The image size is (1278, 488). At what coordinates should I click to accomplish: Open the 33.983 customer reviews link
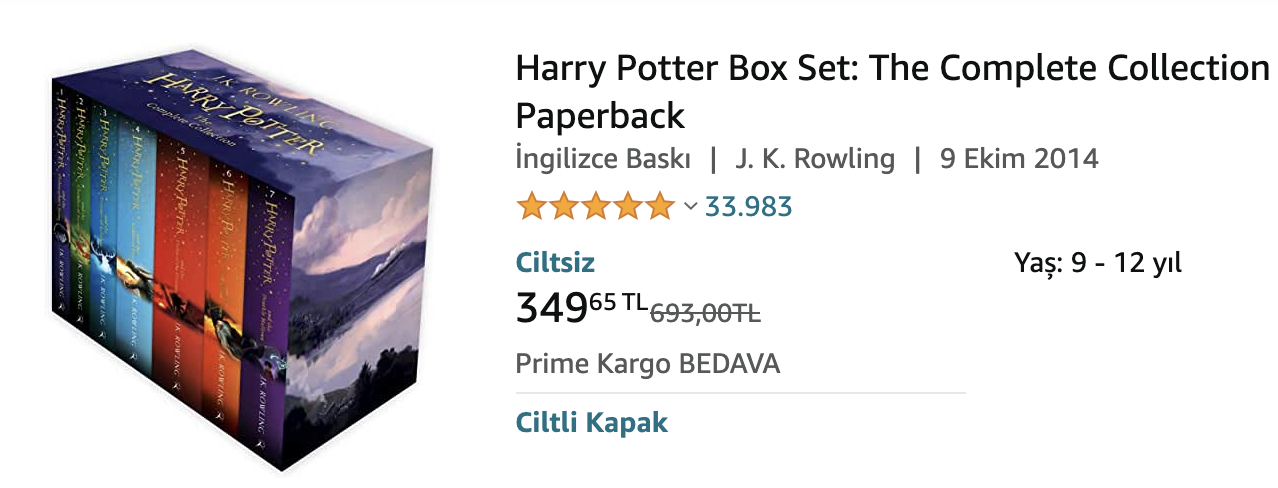click(x=748, y=207)
